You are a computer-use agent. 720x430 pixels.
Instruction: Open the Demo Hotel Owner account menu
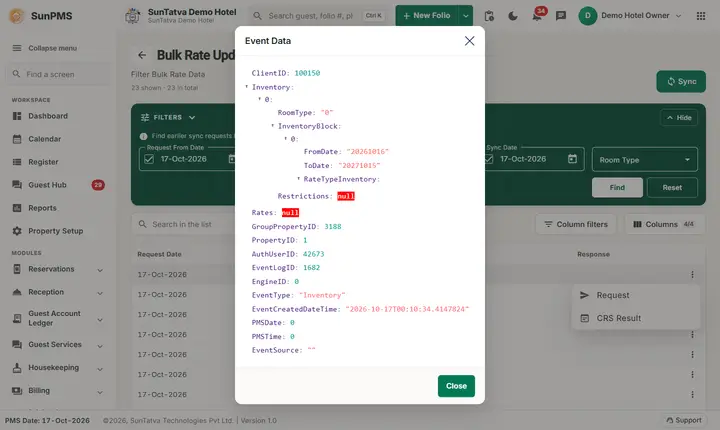tap(630, 16)
